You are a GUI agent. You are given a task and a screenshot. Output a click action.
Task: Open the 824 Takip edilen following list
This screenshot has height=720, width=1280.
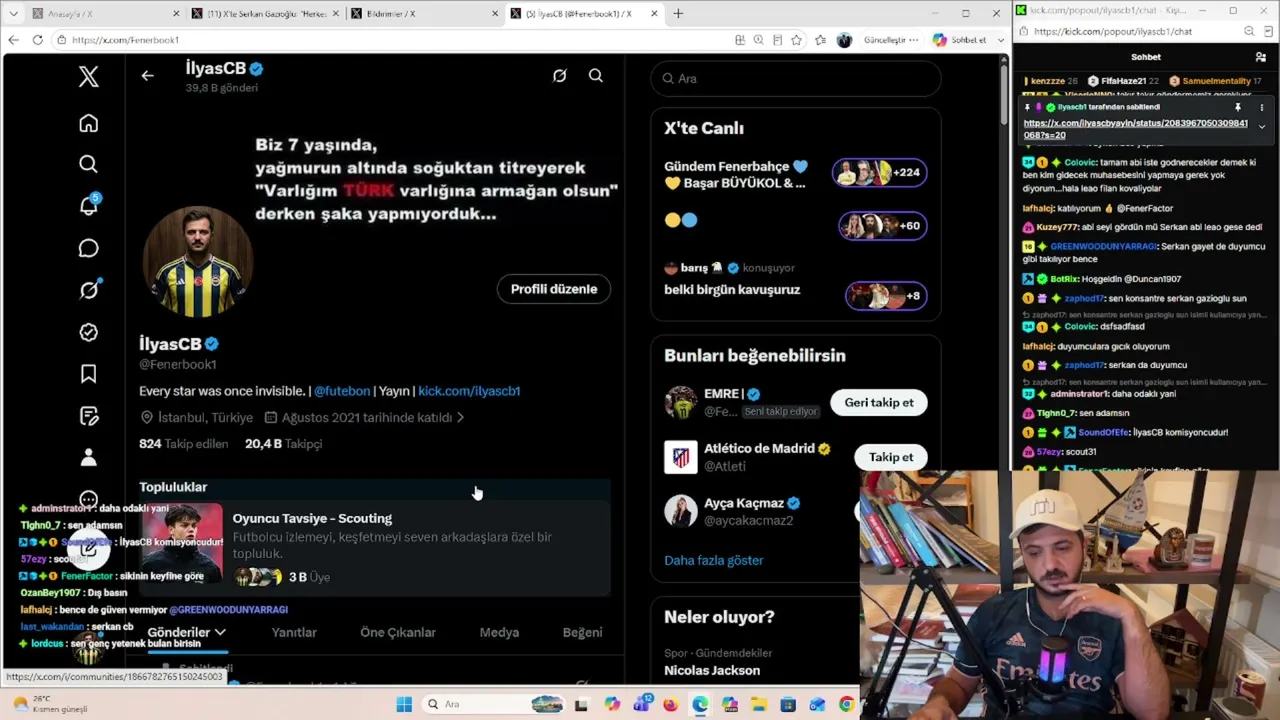(184, 443)
